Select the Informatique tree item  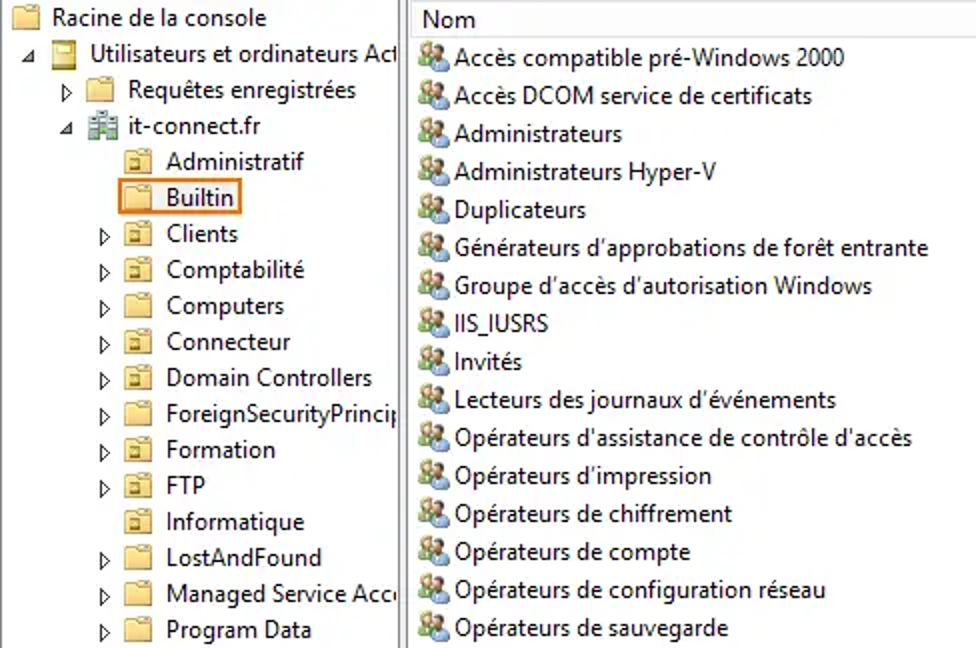pyautogui.click(x=234, y=522)
